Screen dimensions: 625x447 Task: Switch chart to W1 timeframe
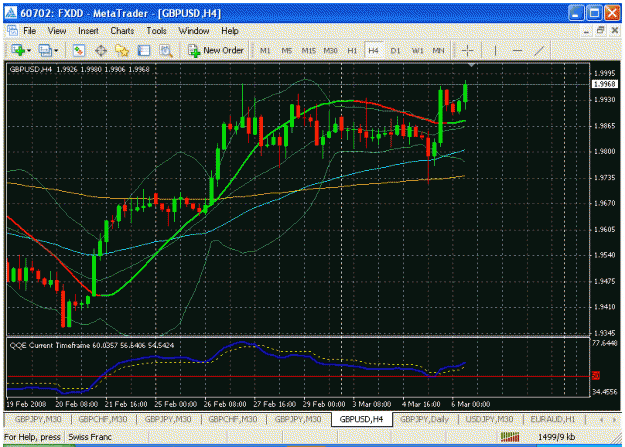click(417, 51)
